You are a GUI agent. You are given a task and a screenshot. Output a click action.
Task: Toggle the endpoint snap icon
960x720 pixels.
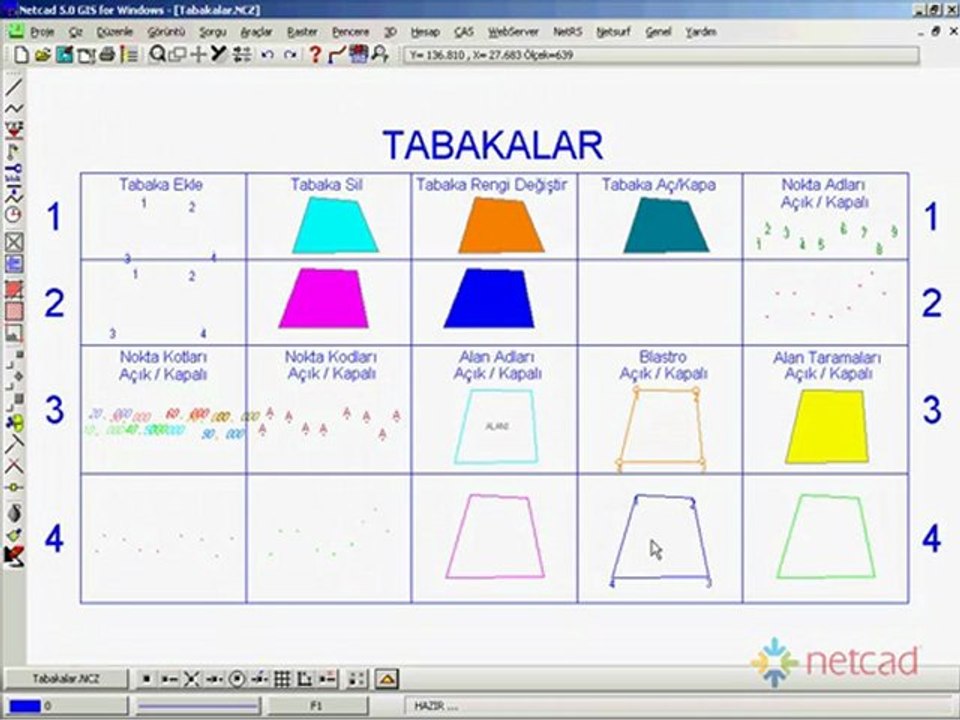(170, 678)
